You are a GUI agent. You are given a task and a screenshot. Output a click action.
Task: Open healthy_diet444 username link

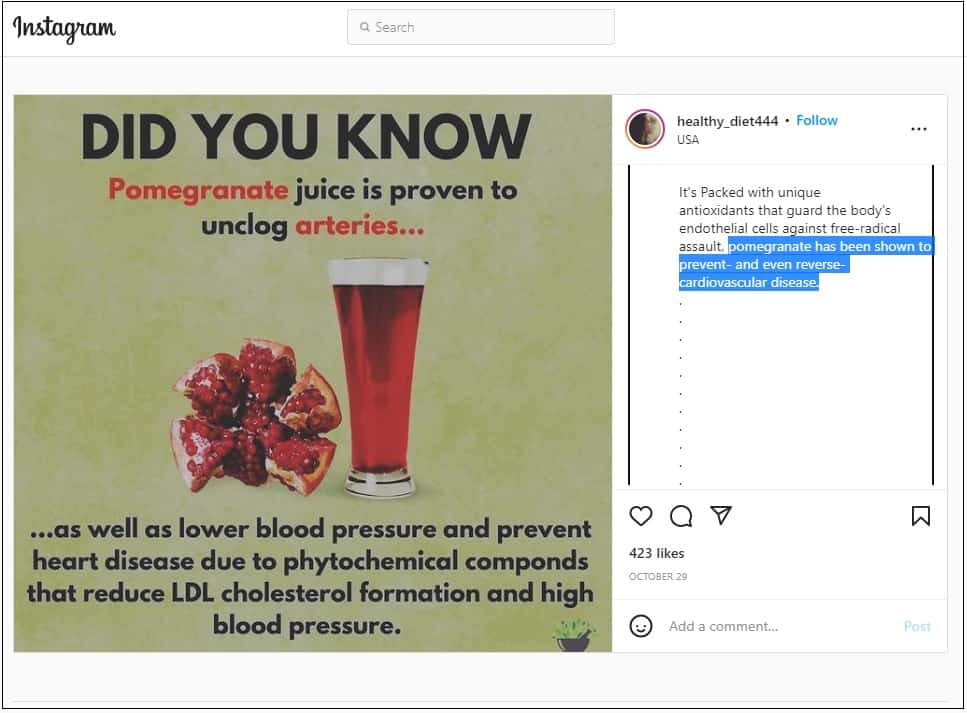[727, 121]
